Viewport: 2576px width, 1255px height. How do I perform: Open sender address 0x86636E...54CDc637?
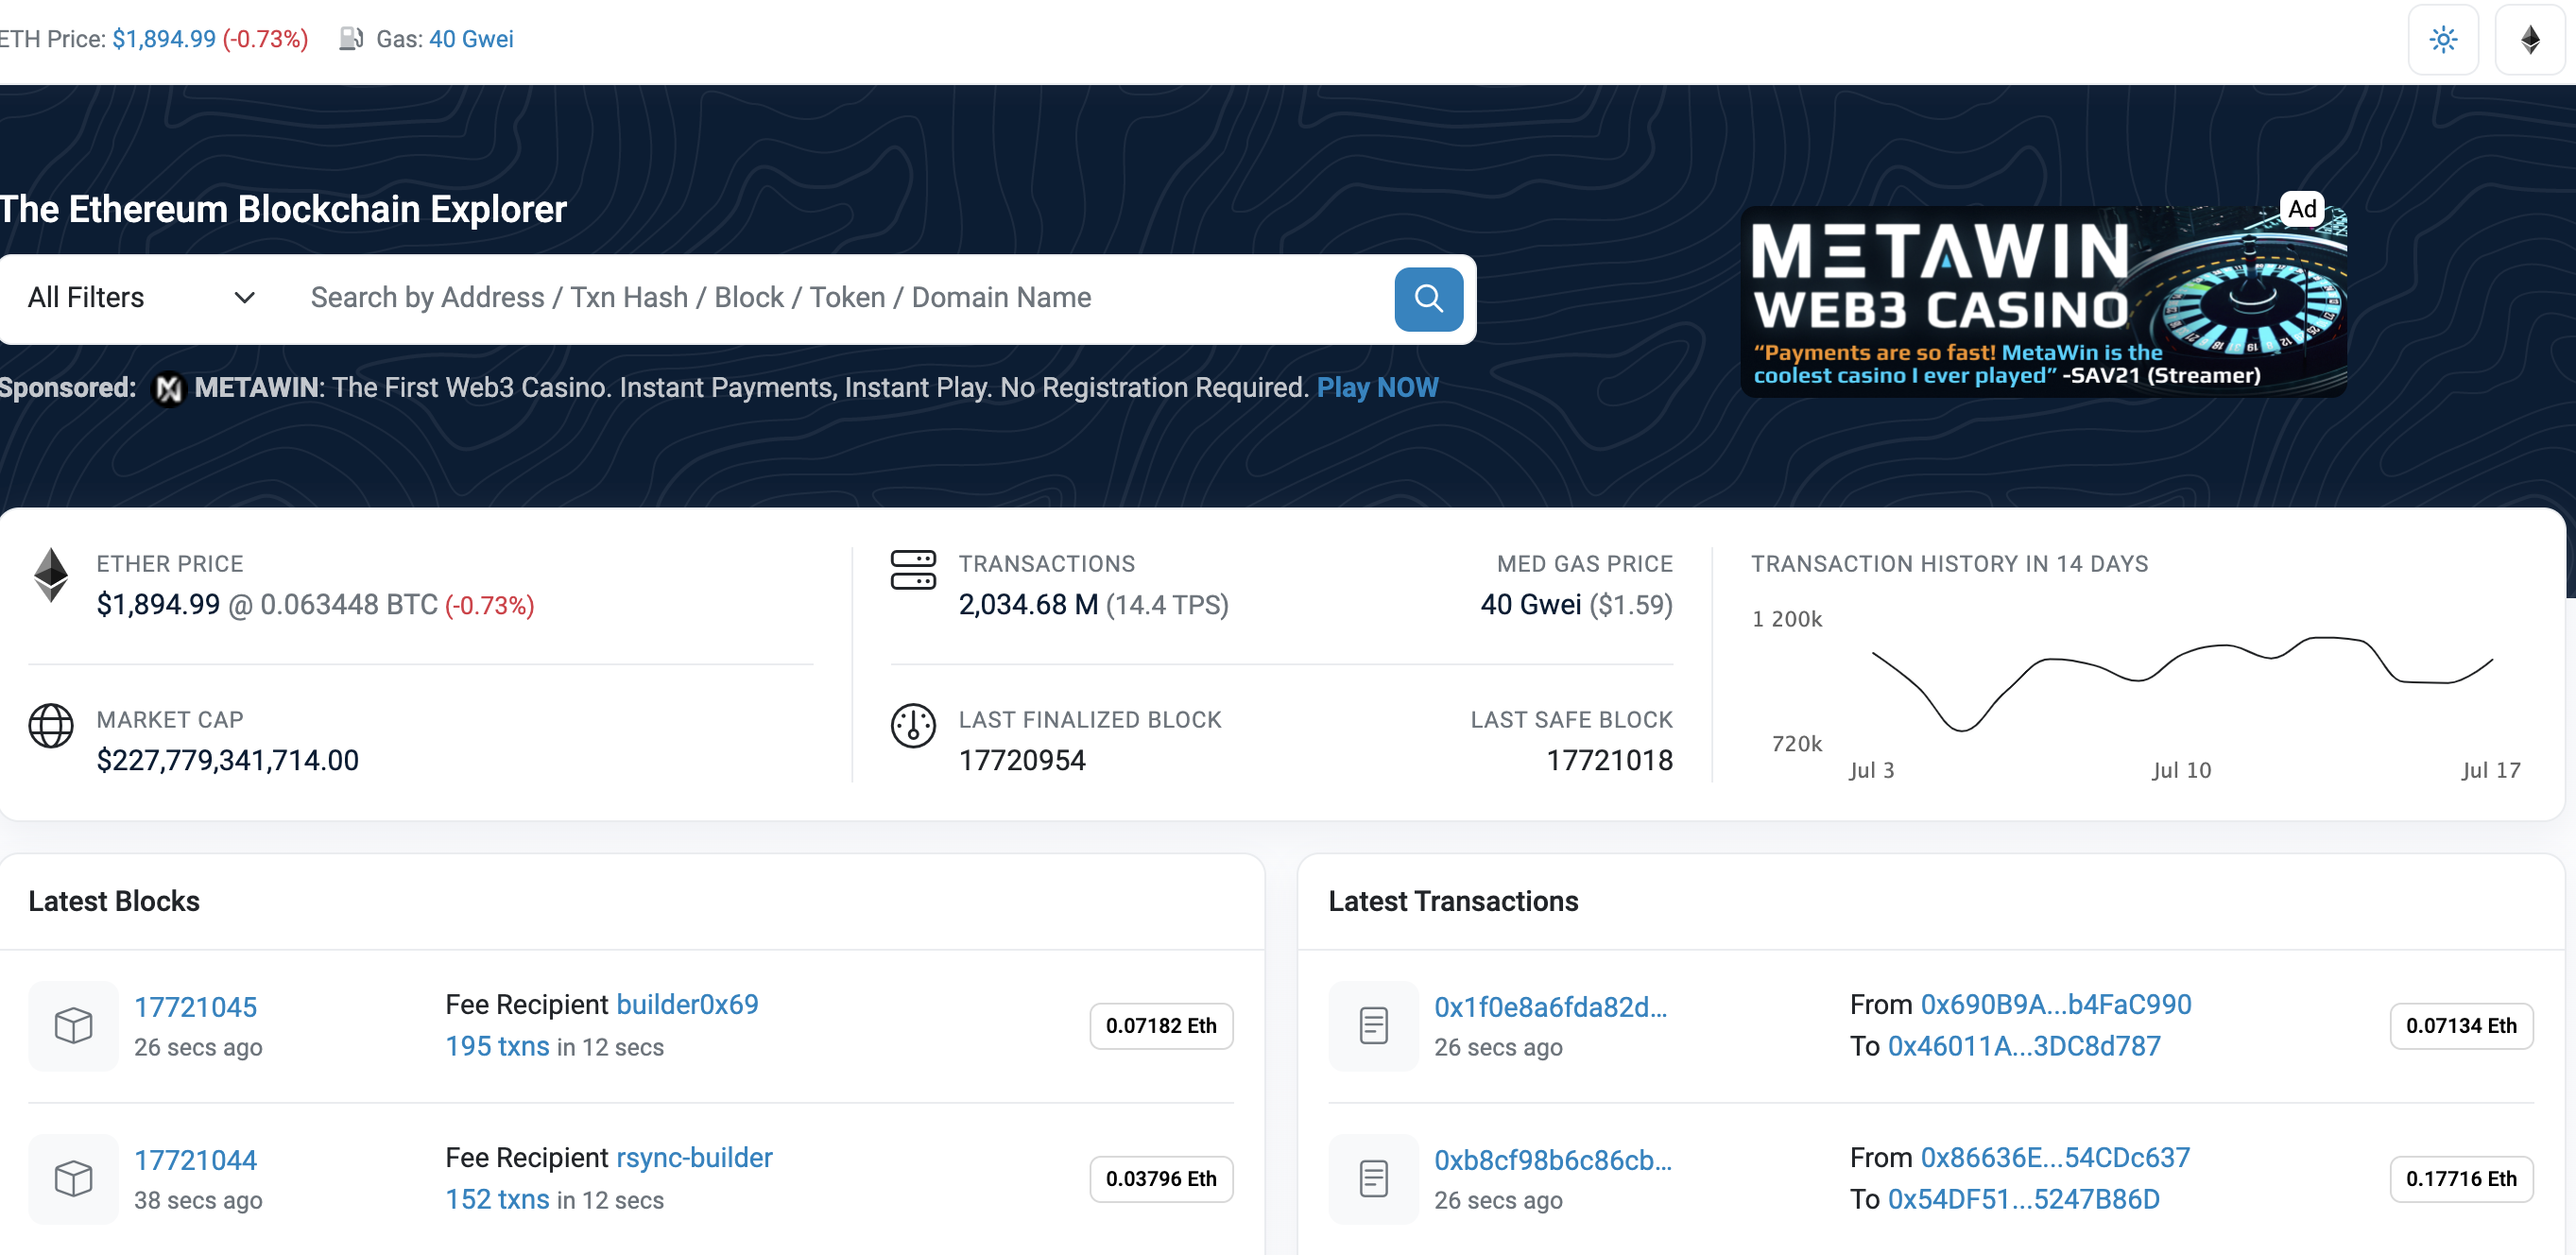tap(2054, 1158)
